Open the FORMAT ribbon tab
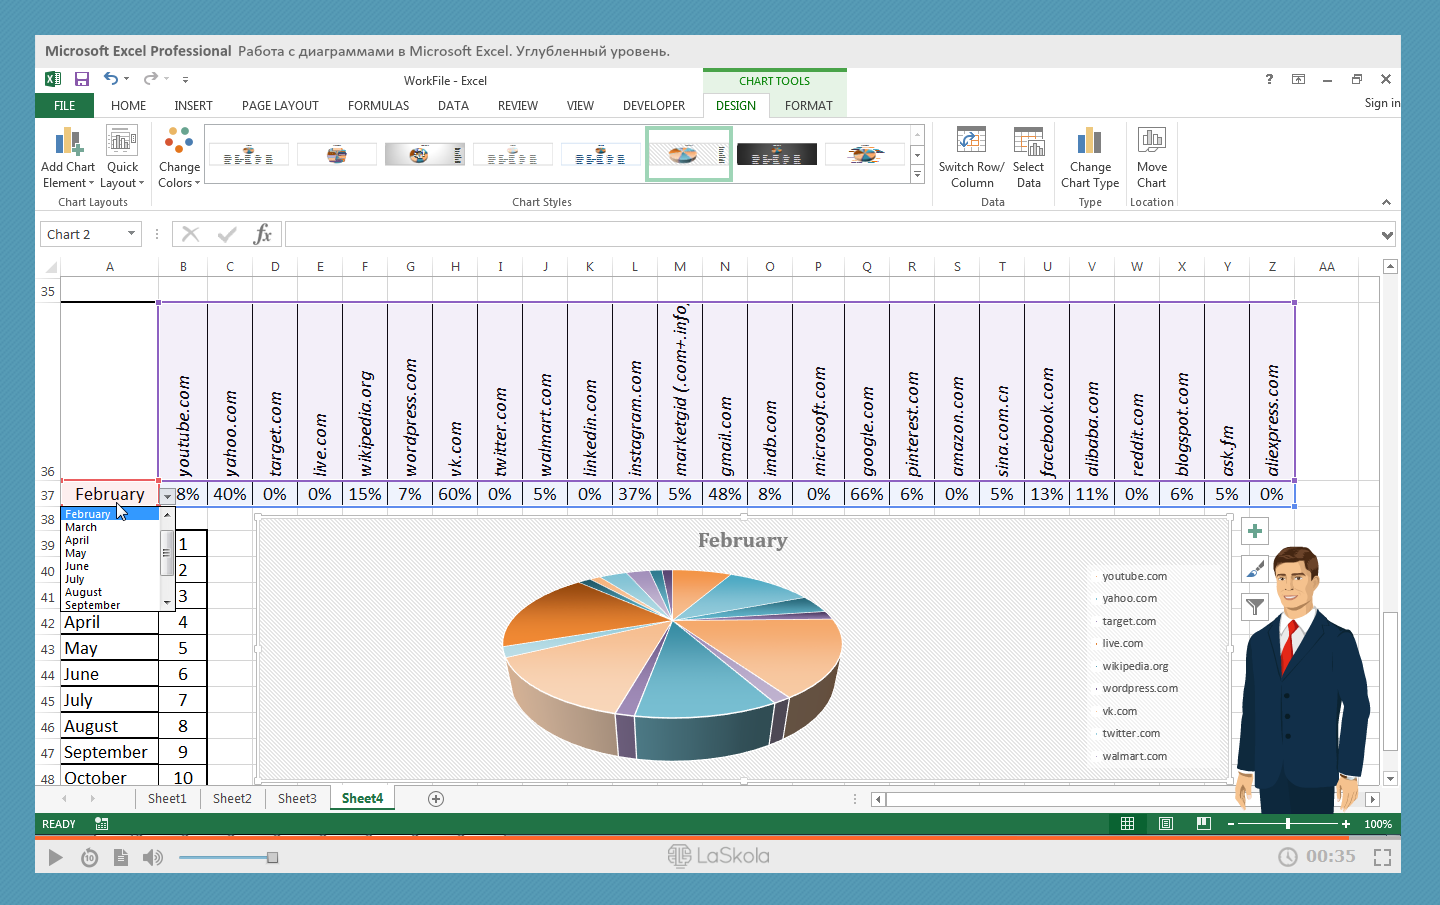Image resolution: width=1440 pixels, height=905 pixels. (x=808, y=105)
